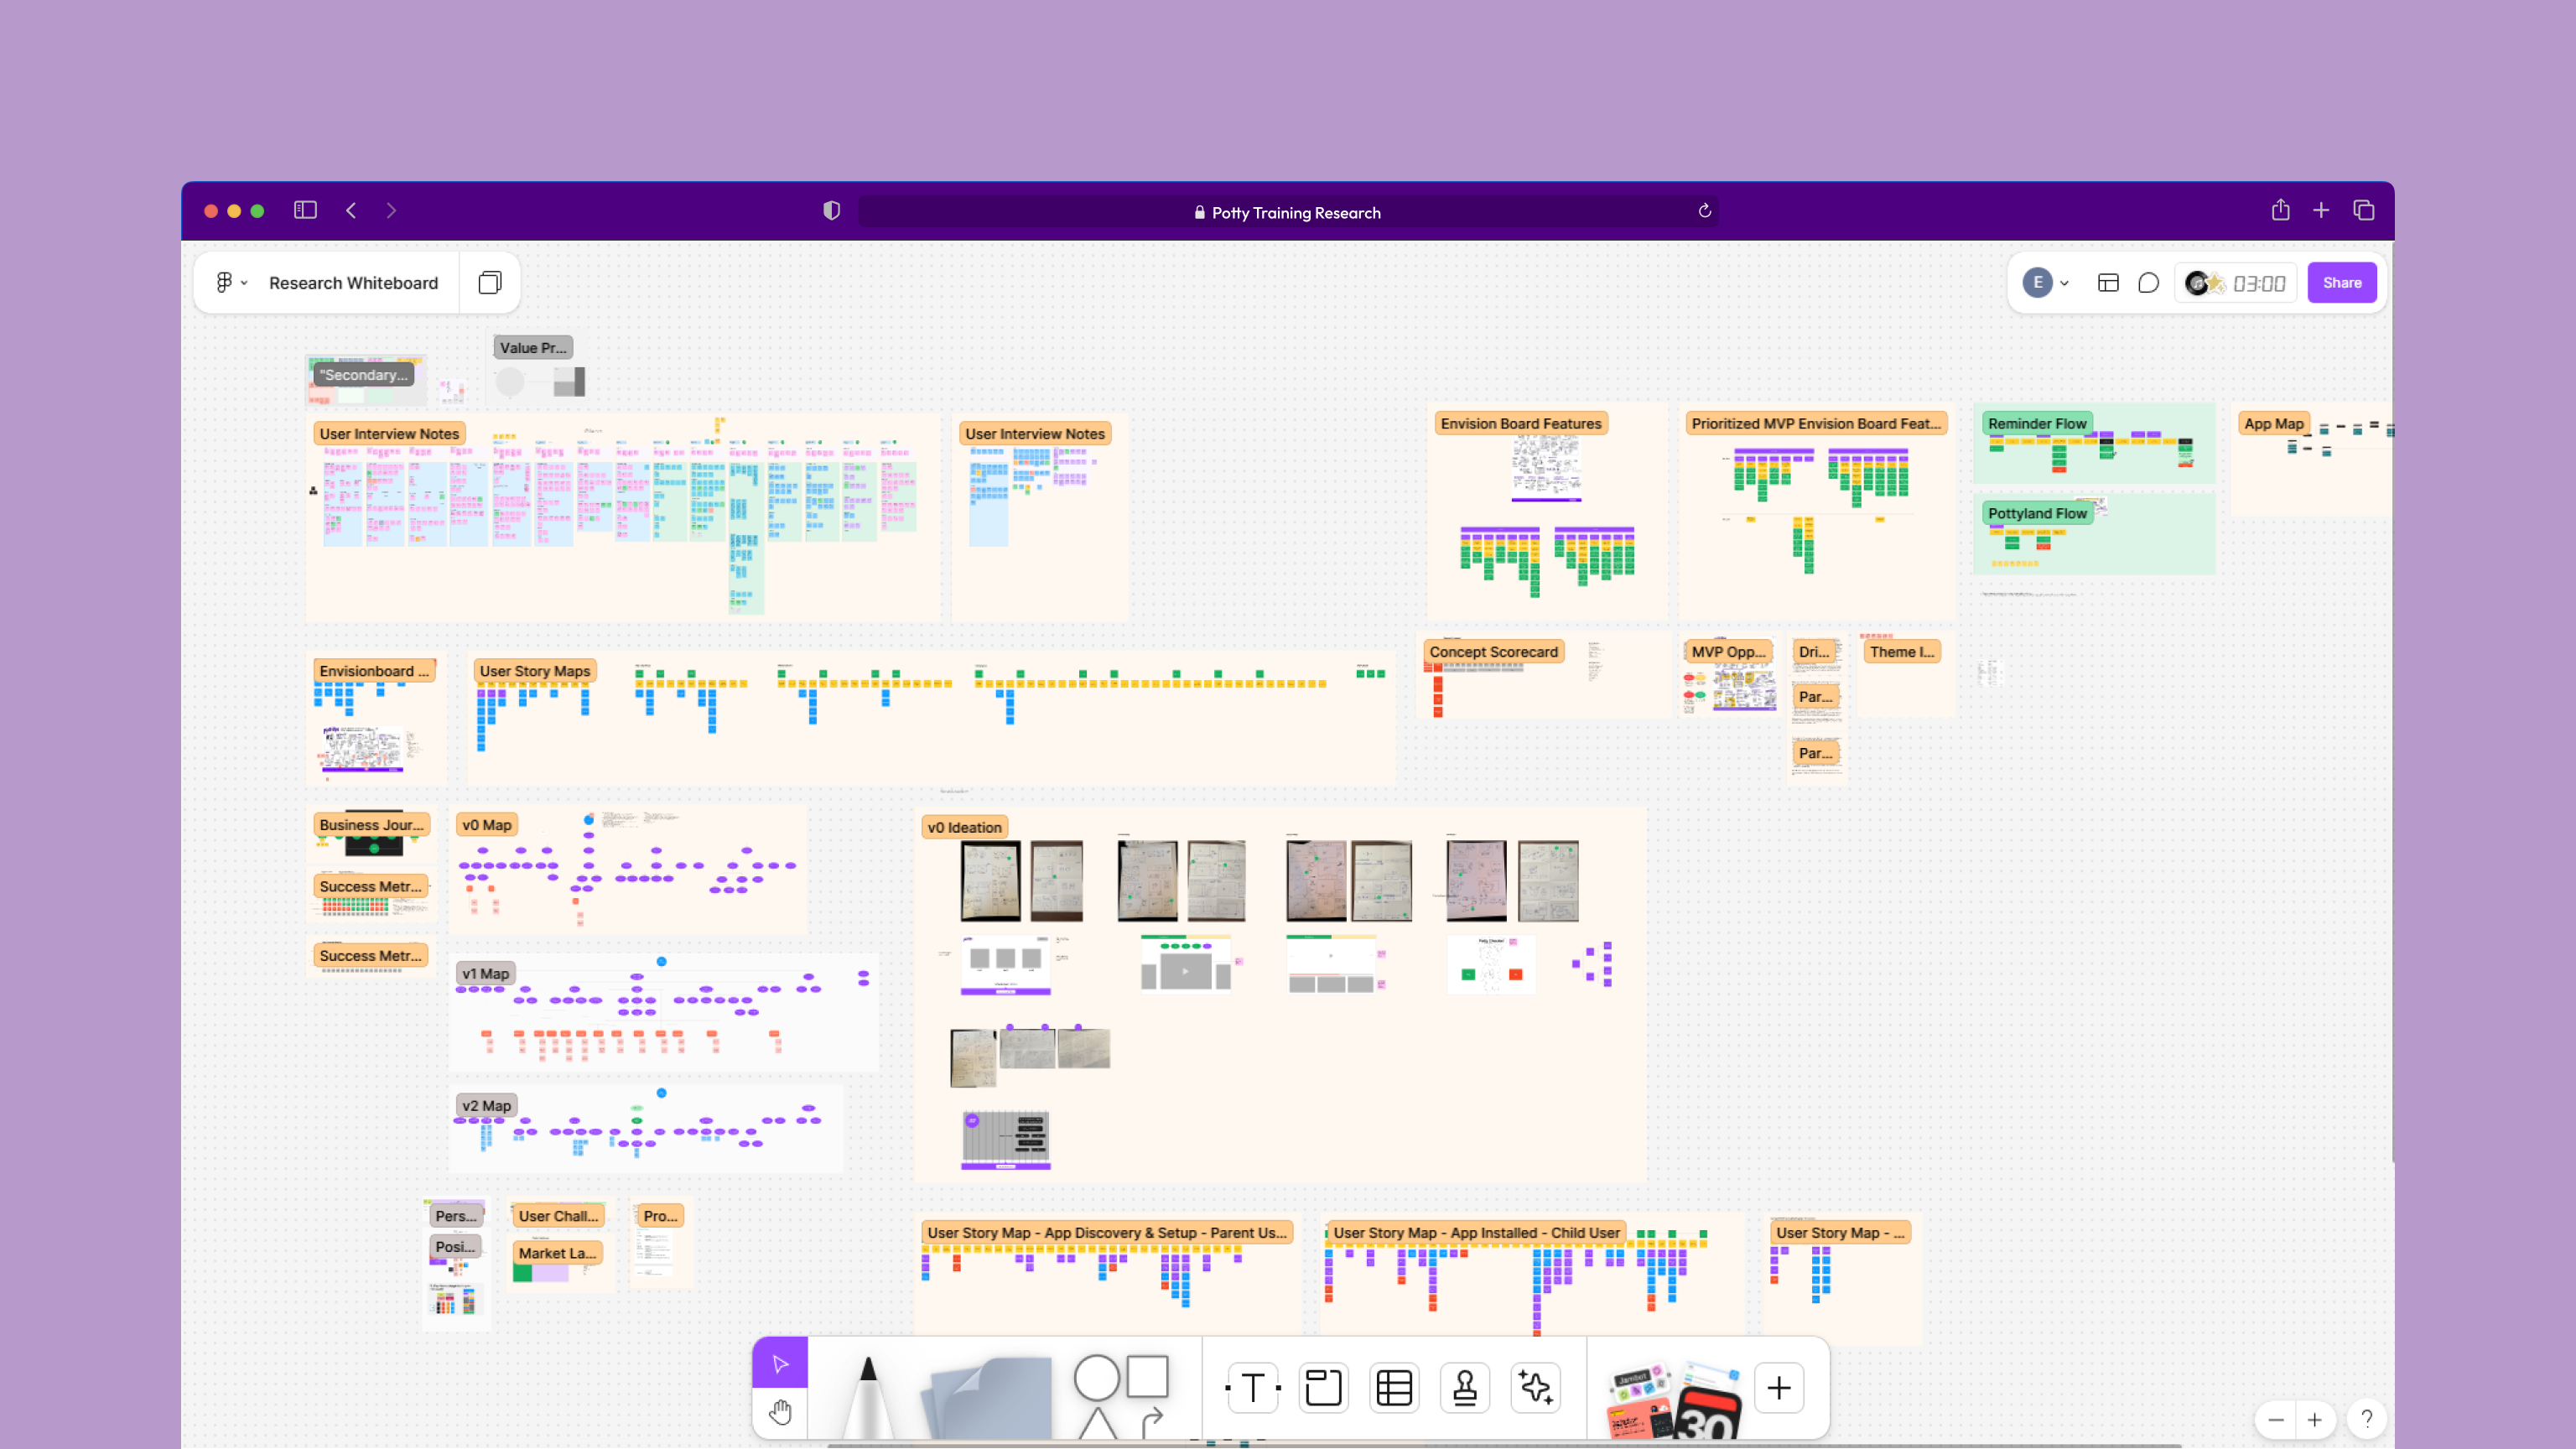2576x1449 pixels.
Task: Select the Section tool
Action: click(x=1323, y=1387)
